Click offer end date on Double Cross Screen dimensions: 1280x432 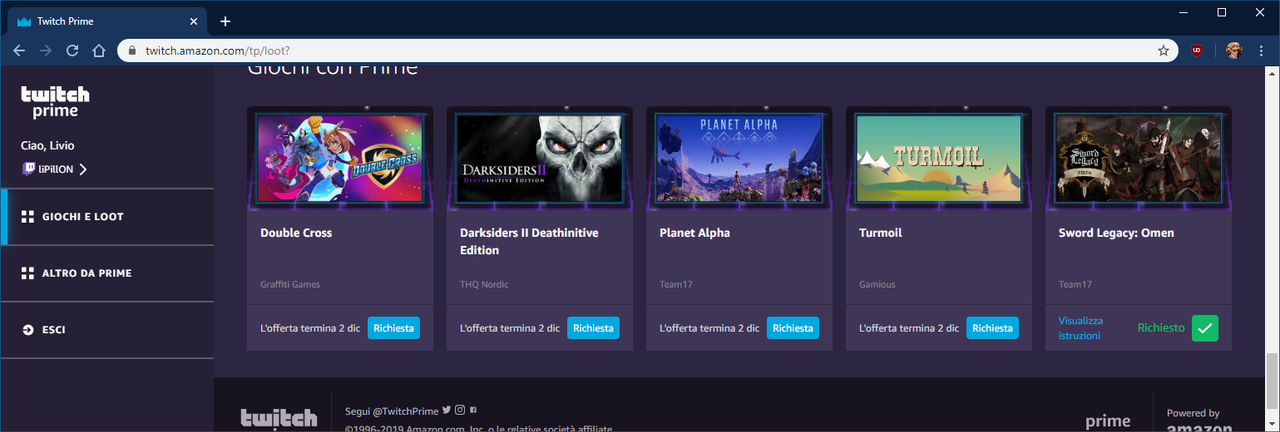[x=310, y=328]
